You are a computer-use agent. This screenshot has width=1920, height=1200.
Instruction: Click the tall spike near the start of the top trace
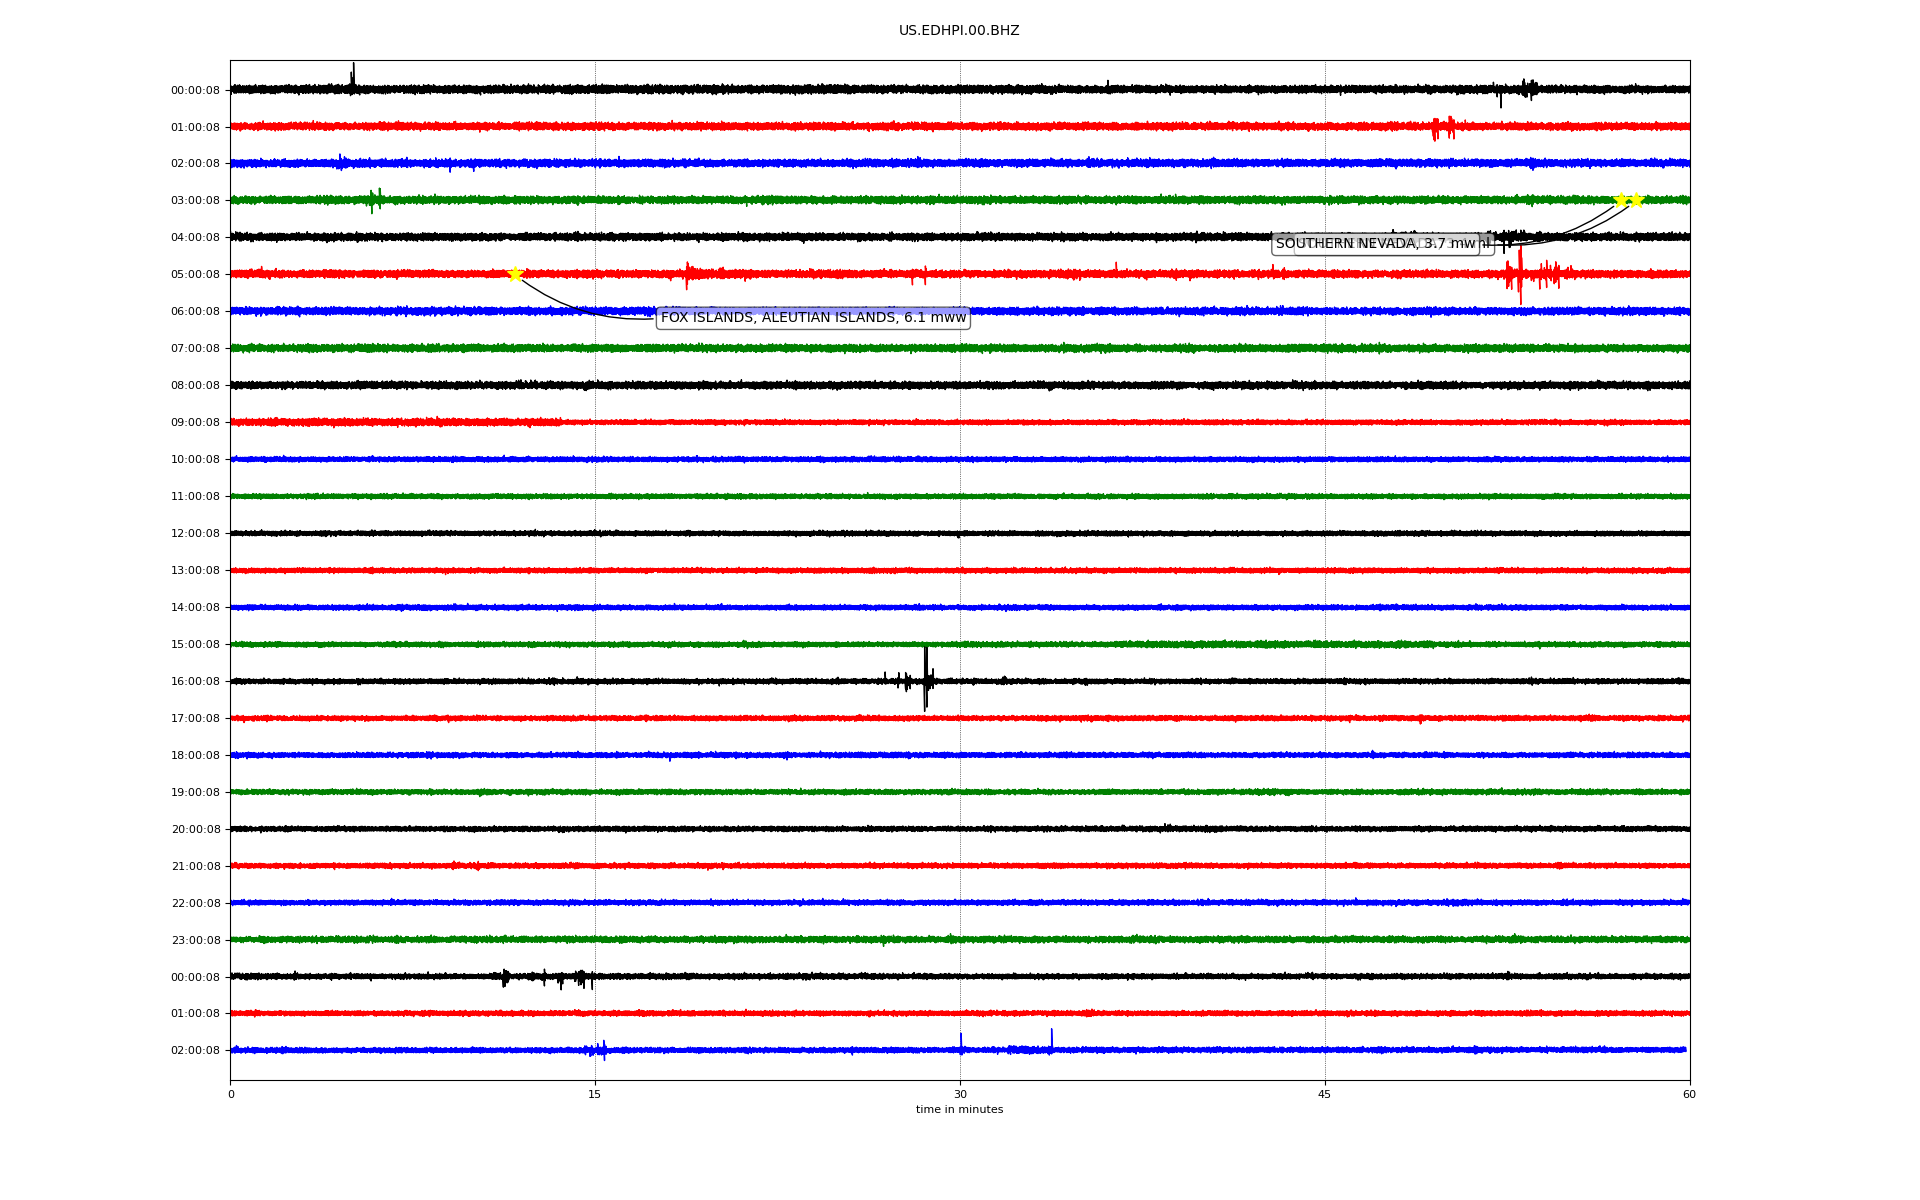click(x=352, y=76)
